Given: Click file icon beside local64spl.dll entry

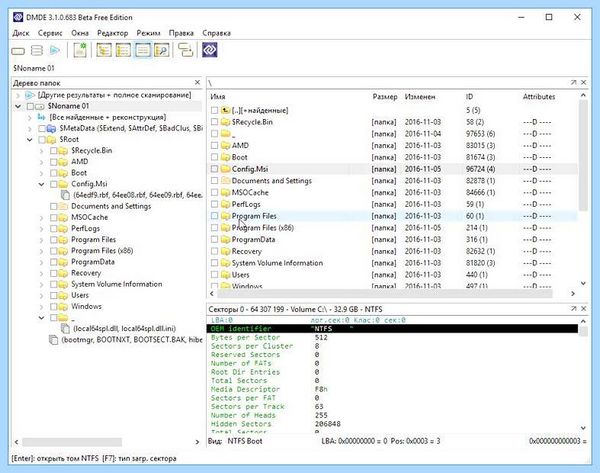Looking at the screenshot, I should click(x=65, y=329).
